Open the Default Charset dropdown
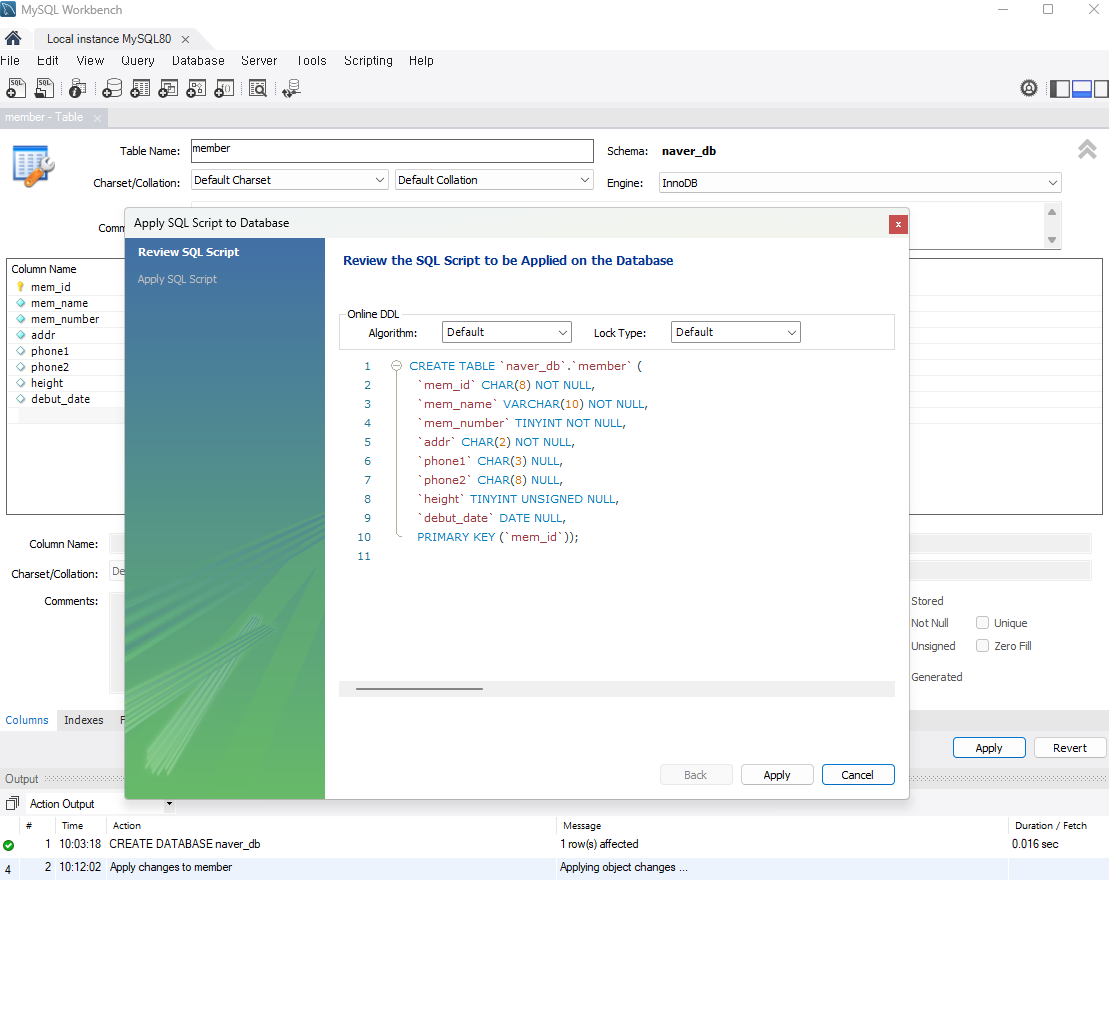1109x1015 pixels. tap(290, 180)
